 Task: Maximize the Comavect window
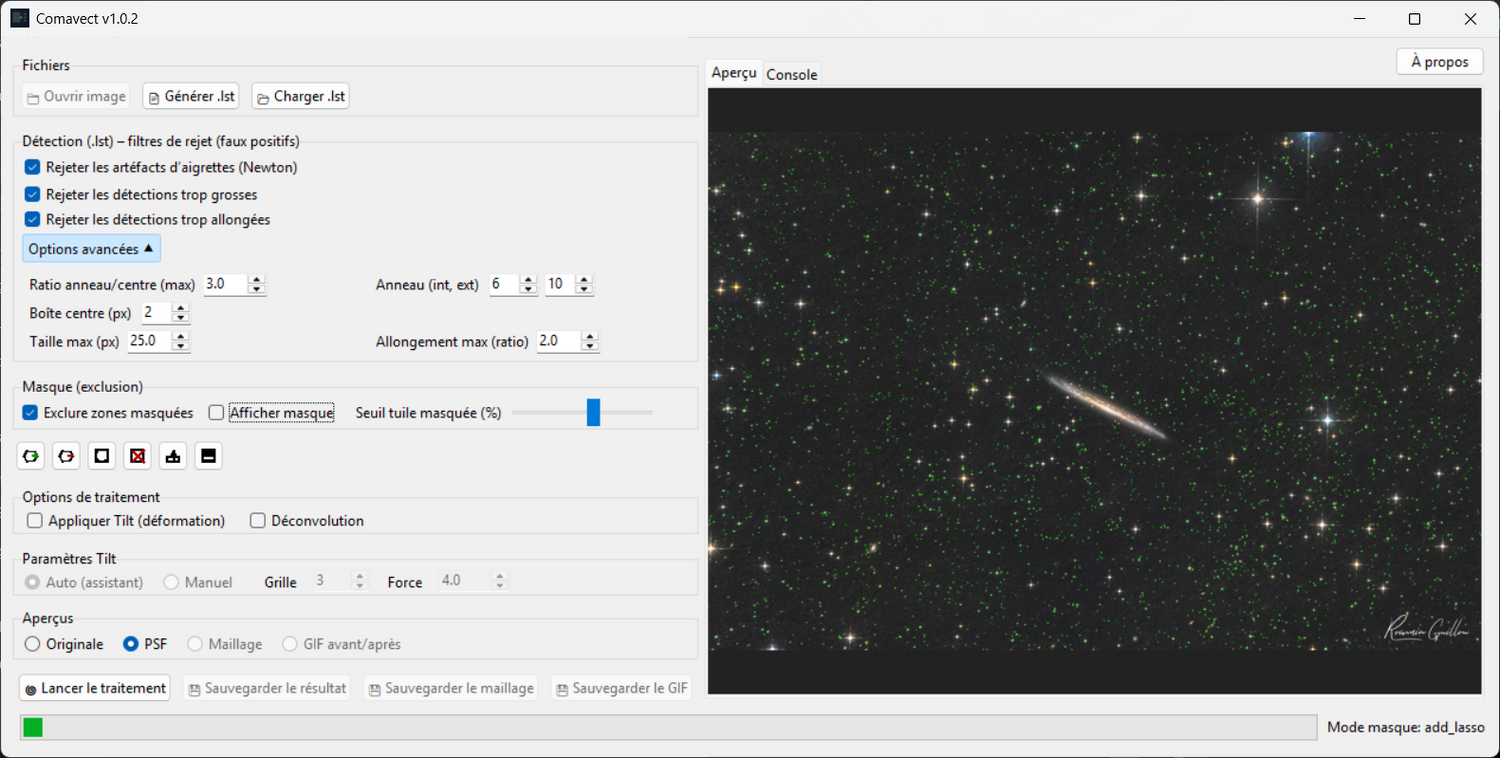1414,19
